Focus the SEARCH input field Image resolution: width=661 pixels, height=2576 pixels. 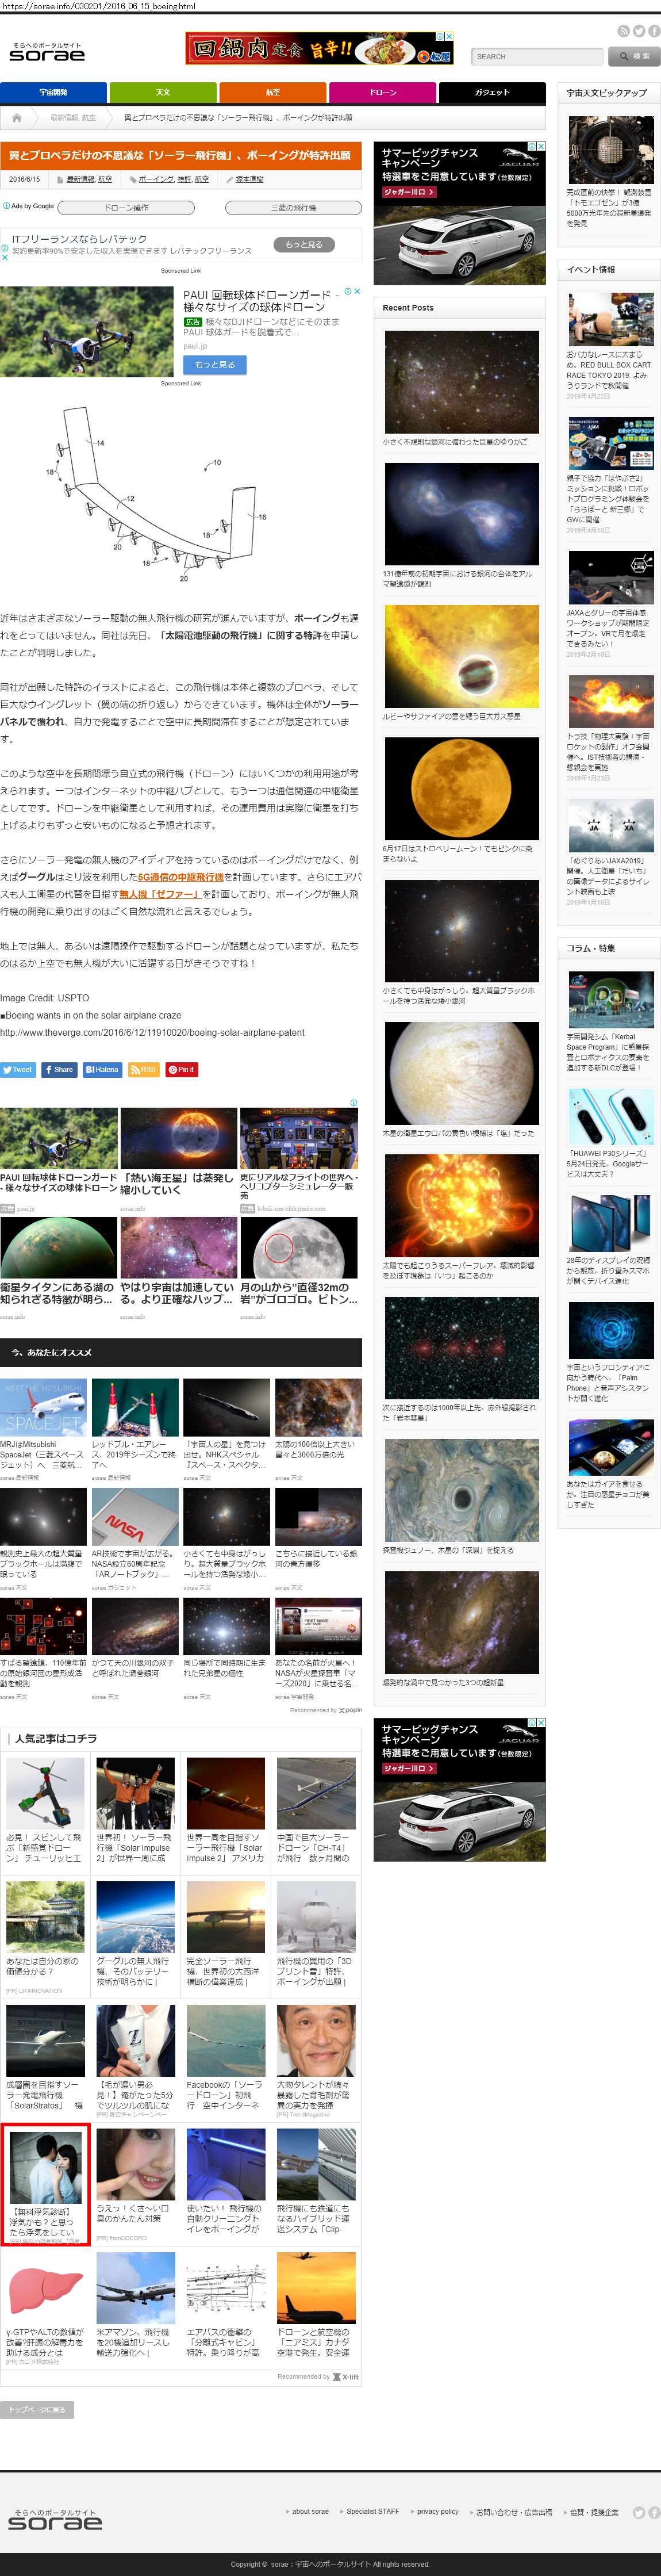[537, 57]
